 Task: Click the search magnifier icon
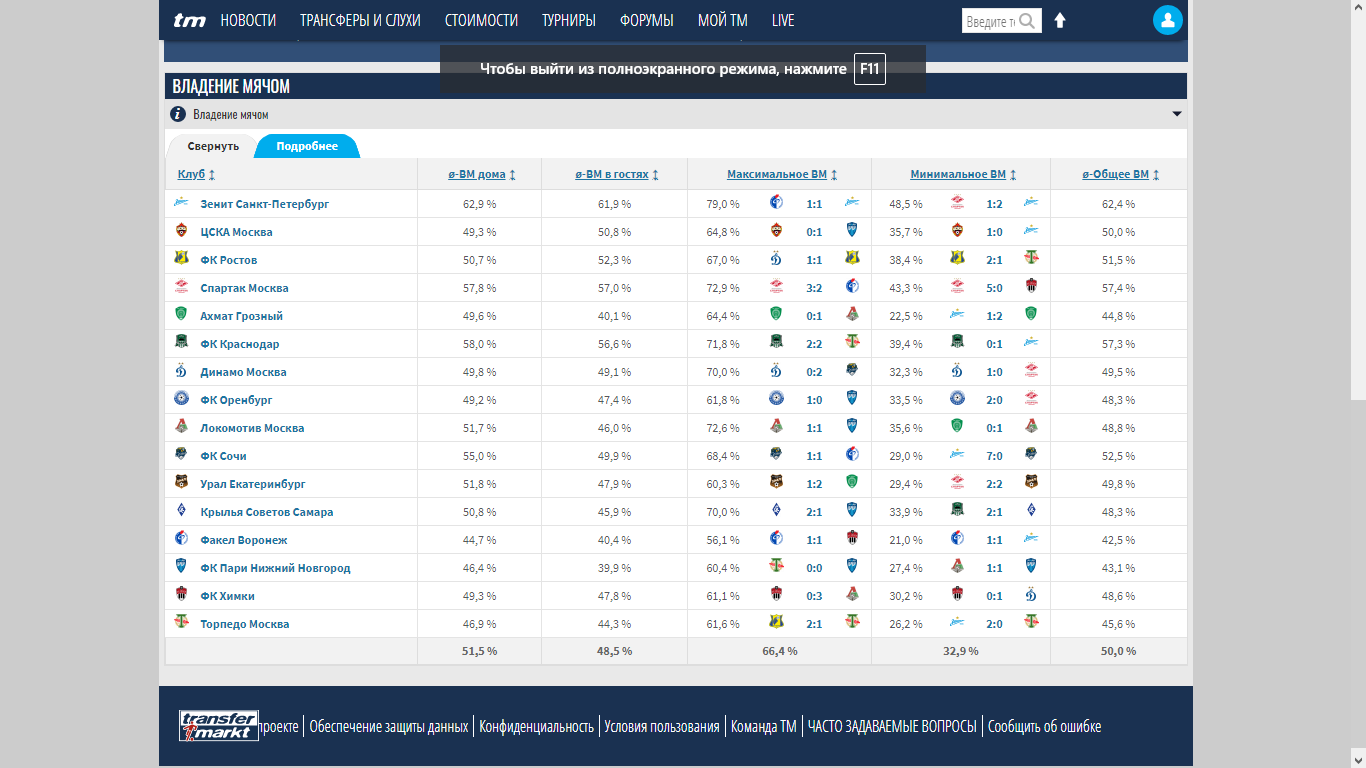(1027, 21)
